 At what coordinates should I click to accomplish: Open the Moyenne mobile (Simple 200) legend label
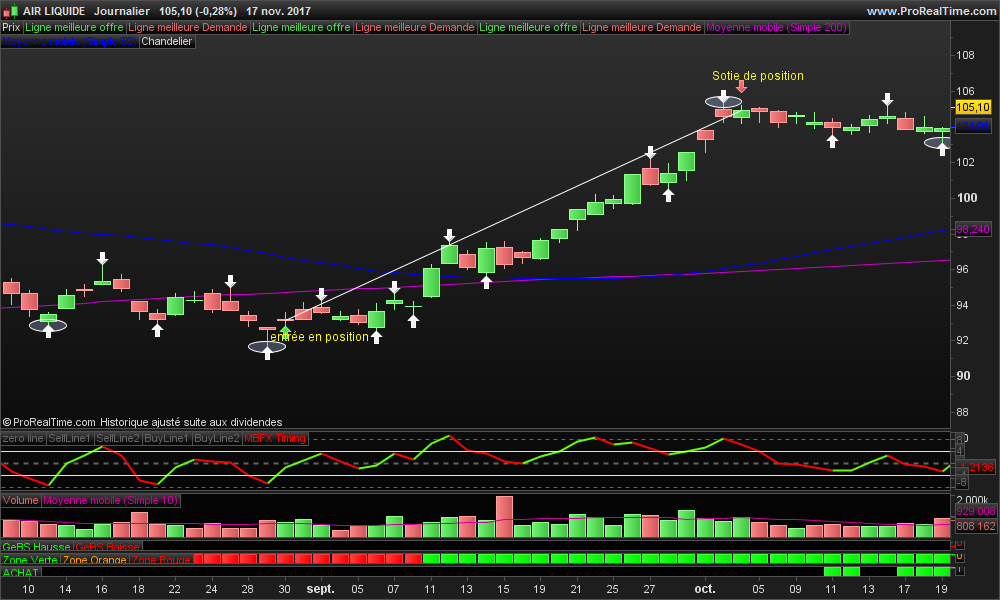pos(776,27)
